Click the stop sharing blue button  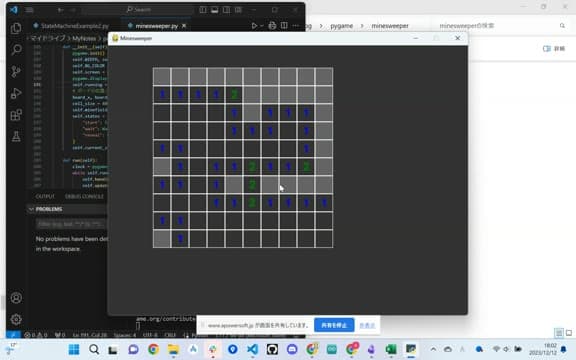point(334,325)
